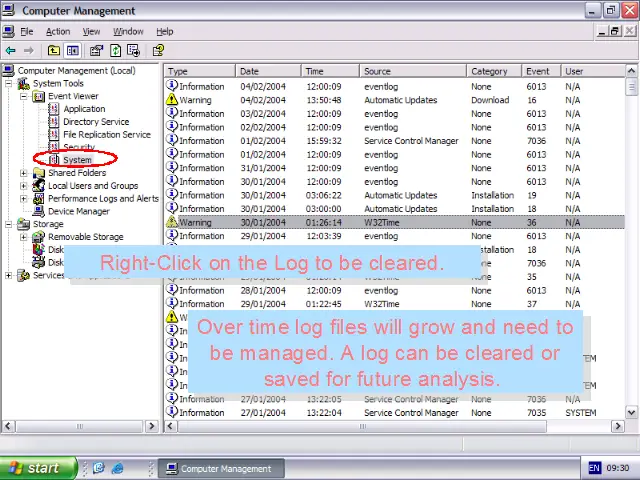Open the Properties toolbar icon
The height and width of the screenshot is (480, 640).
[x=96, y=51]
